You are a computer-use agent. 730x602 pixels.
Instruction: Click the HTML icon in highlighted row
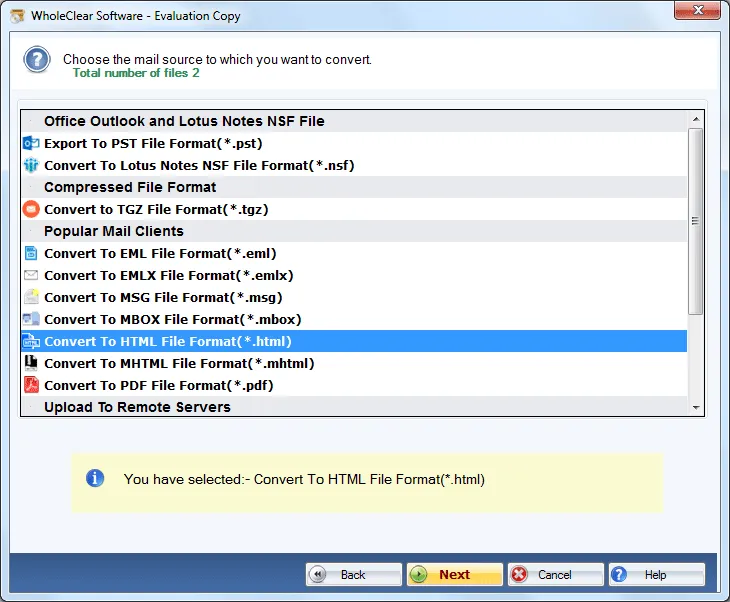(31, 341)
